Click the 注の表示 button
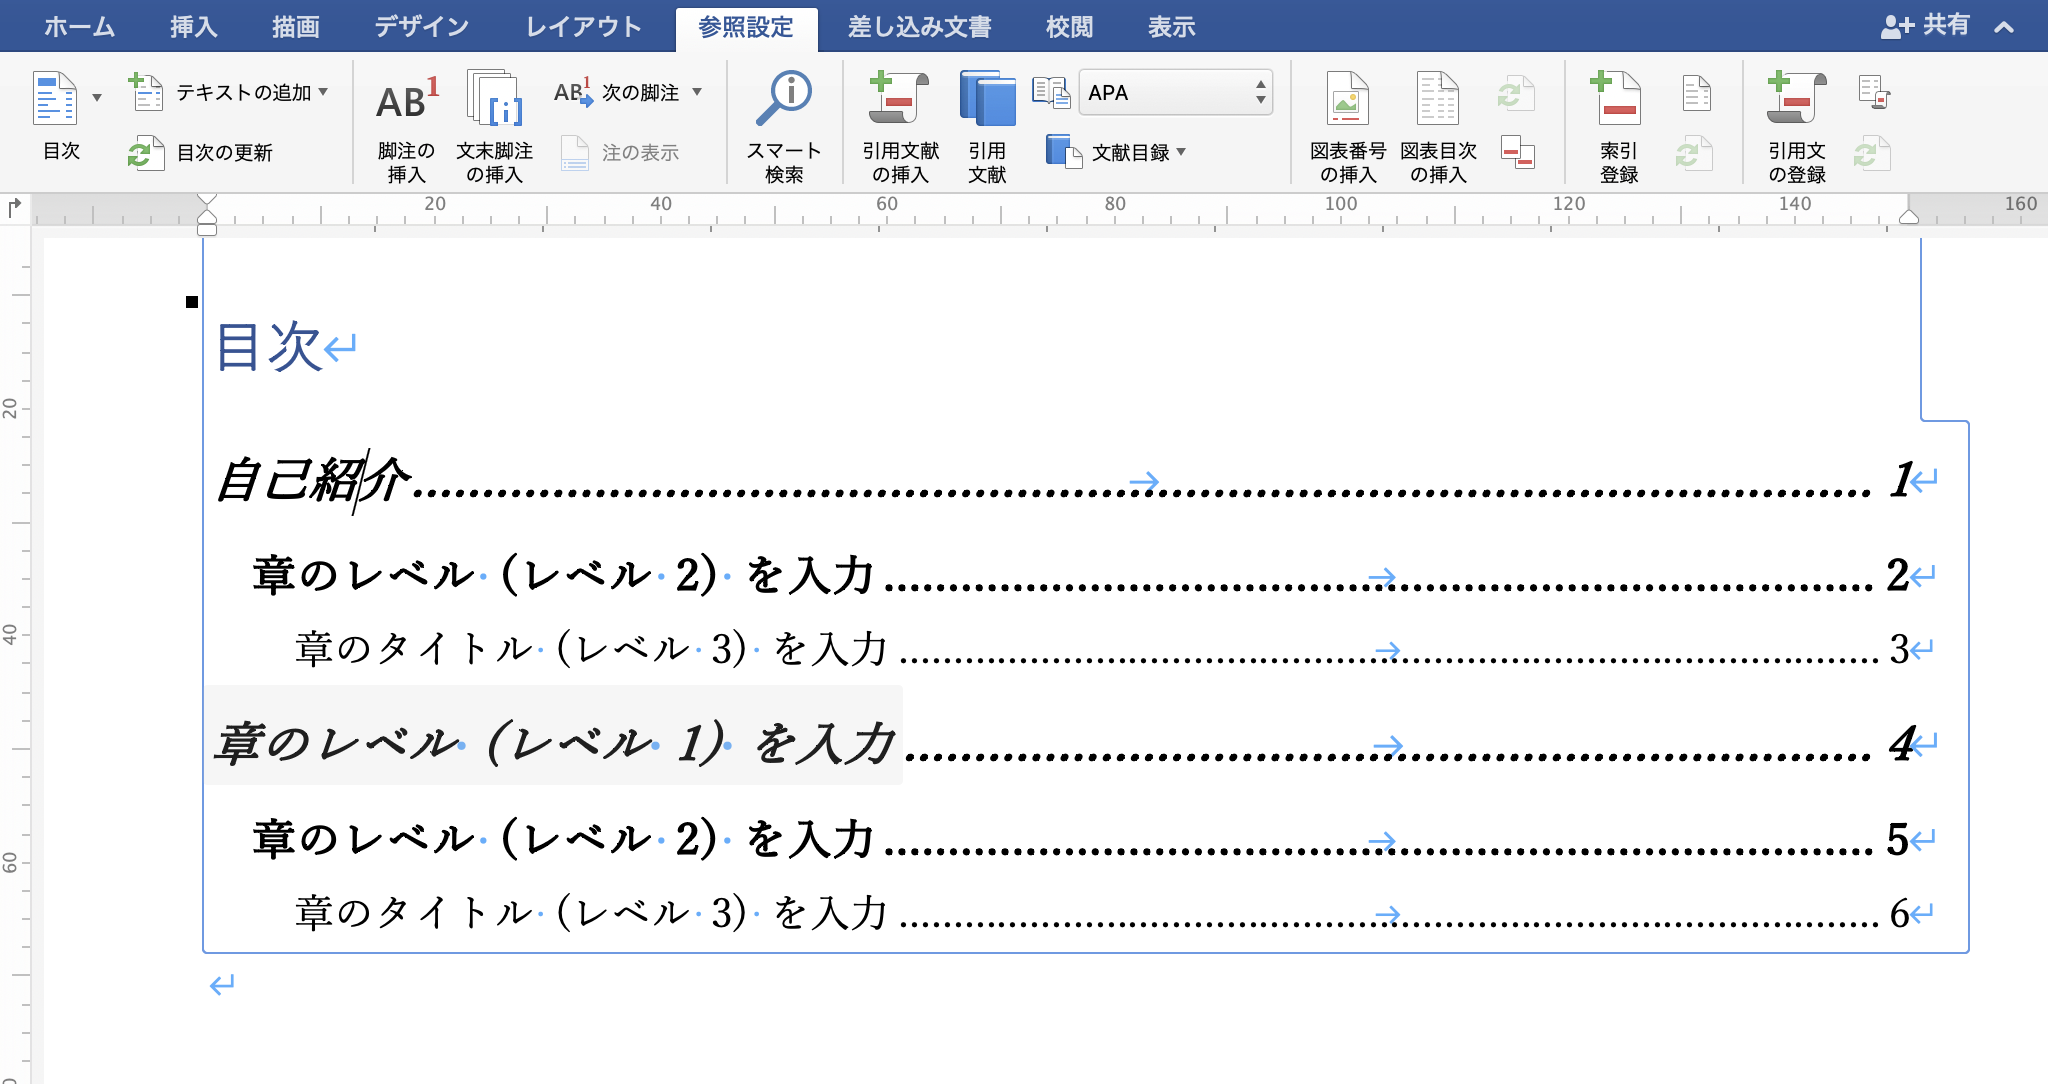 click(620, 153)
